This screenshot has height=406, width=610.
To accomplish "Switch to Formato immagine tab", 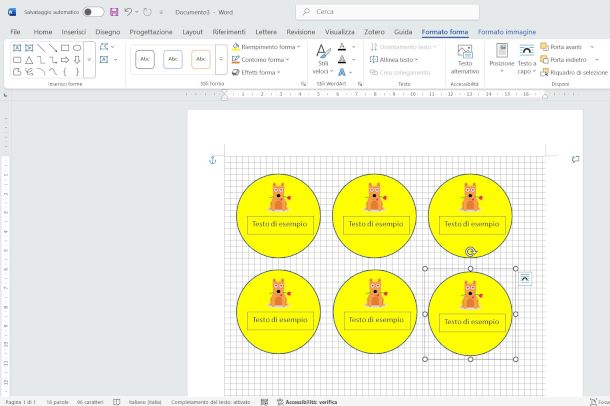I will (505, 32).
